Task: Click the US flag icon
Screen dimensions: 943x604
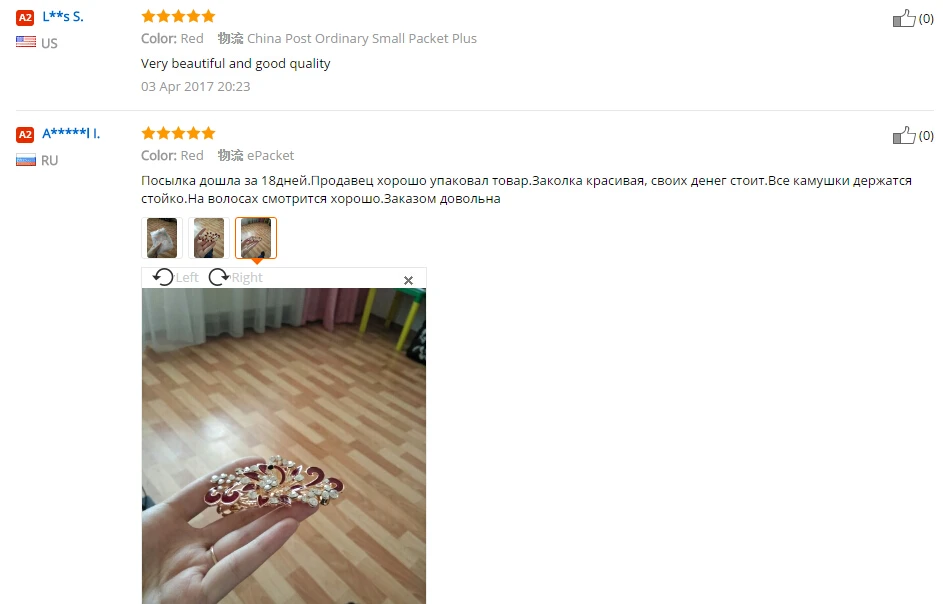Action: (26, 42)
